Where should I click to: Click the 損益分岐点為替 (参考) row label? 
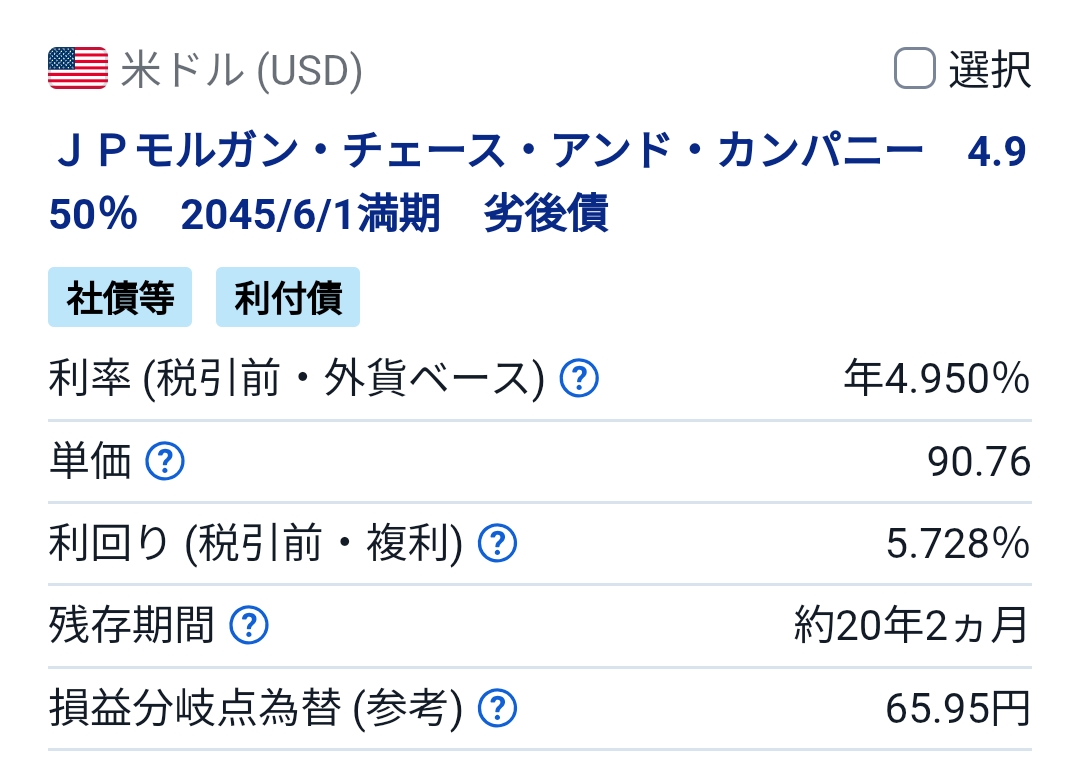click(x=255, y=710)
